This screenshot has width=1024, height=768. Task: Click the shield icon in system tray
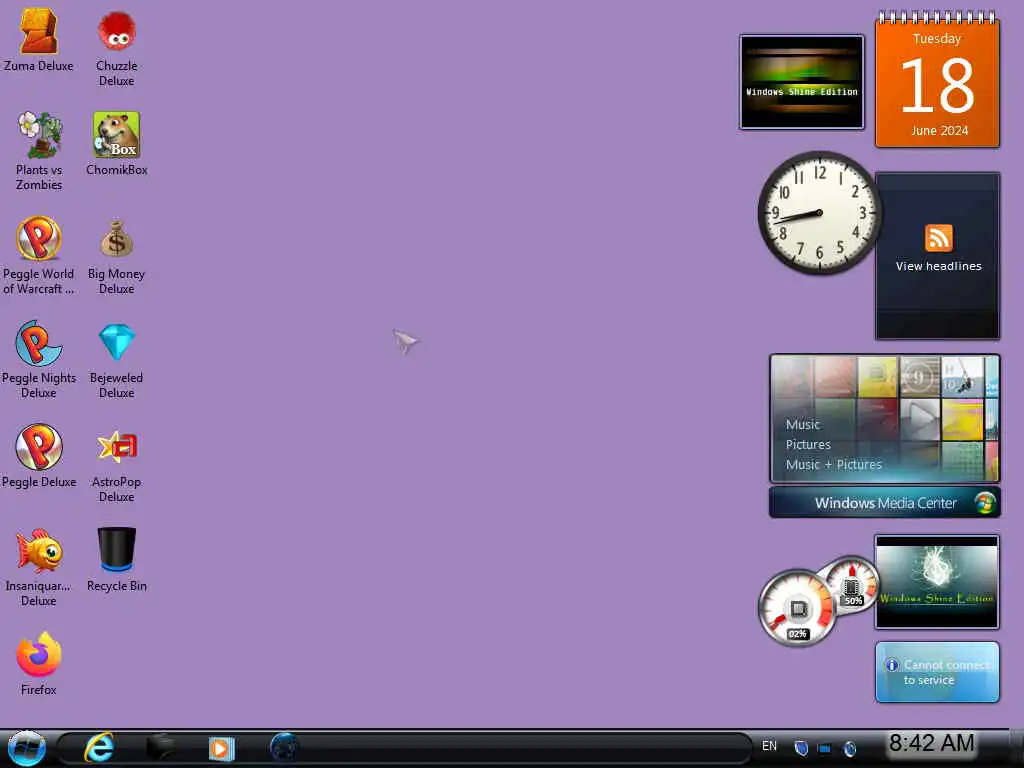pos(801,748)
